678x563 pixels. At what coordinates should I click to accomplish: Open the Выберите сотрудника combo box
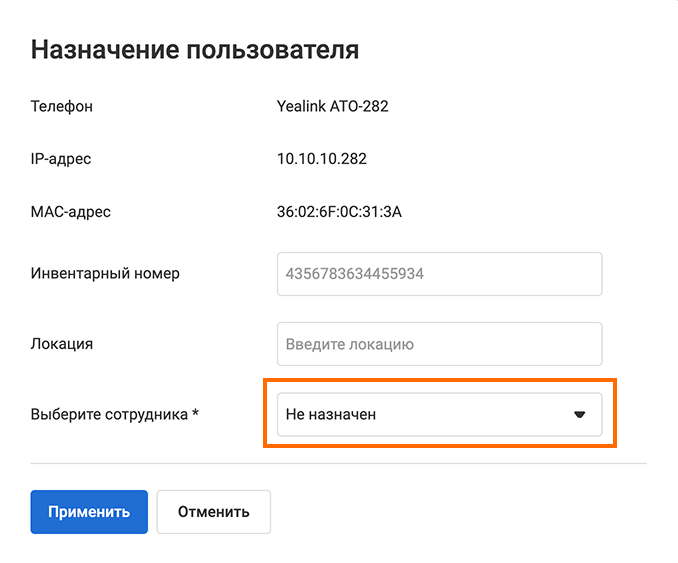[439, 414]
